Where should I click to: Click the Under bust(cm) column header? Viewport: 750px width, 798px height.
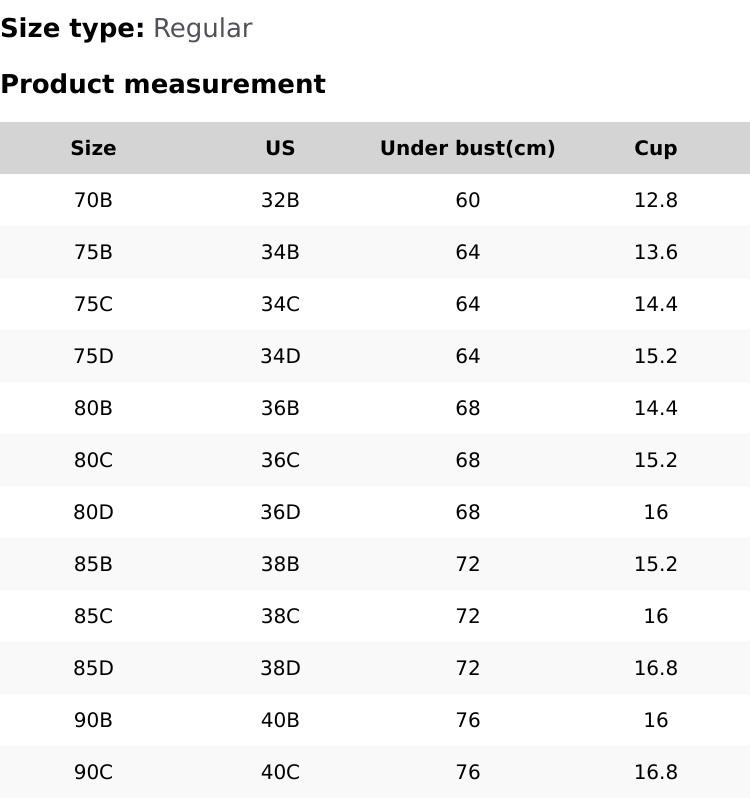click(x=467, y=148)
